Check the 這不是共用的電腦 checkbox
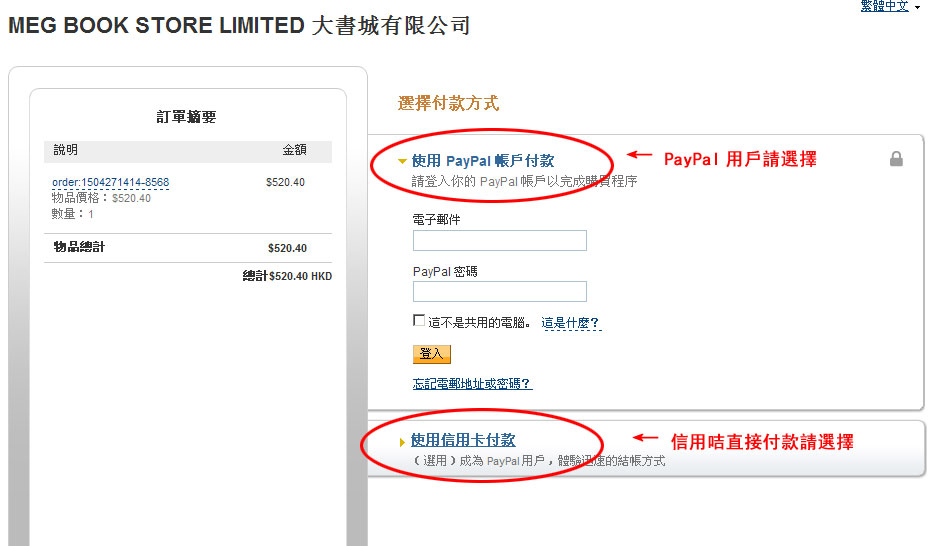This screenshot has height=546, width=928. (419, 320)
